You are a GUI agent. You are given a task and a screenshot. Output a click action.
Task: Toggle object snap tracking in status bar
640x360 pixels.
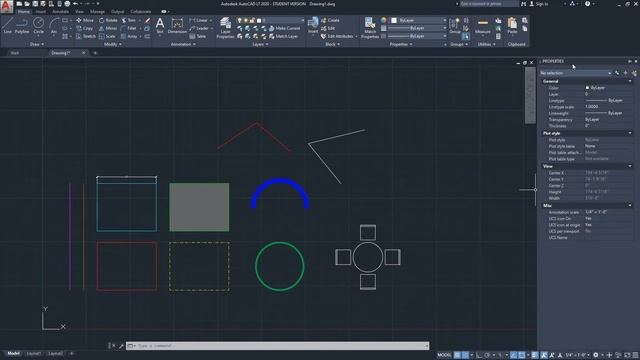pos(513,355)
